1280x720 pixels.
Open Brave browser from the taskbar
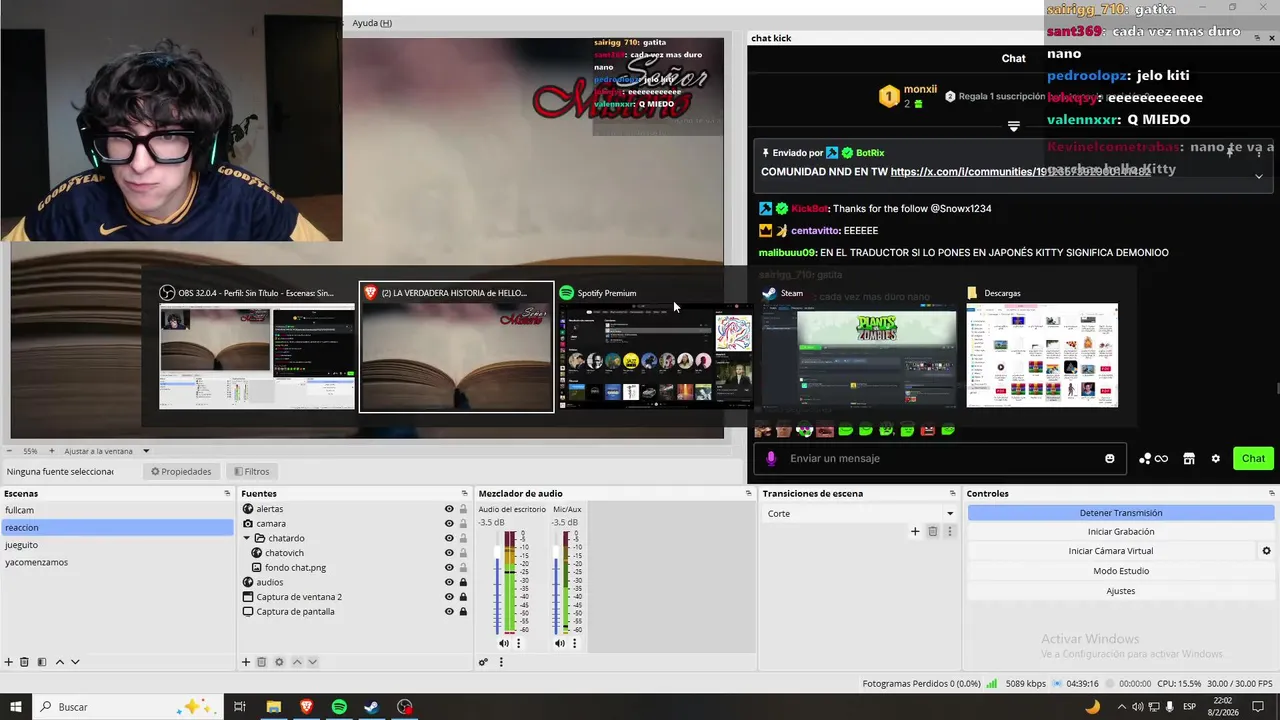coord(306,707)
